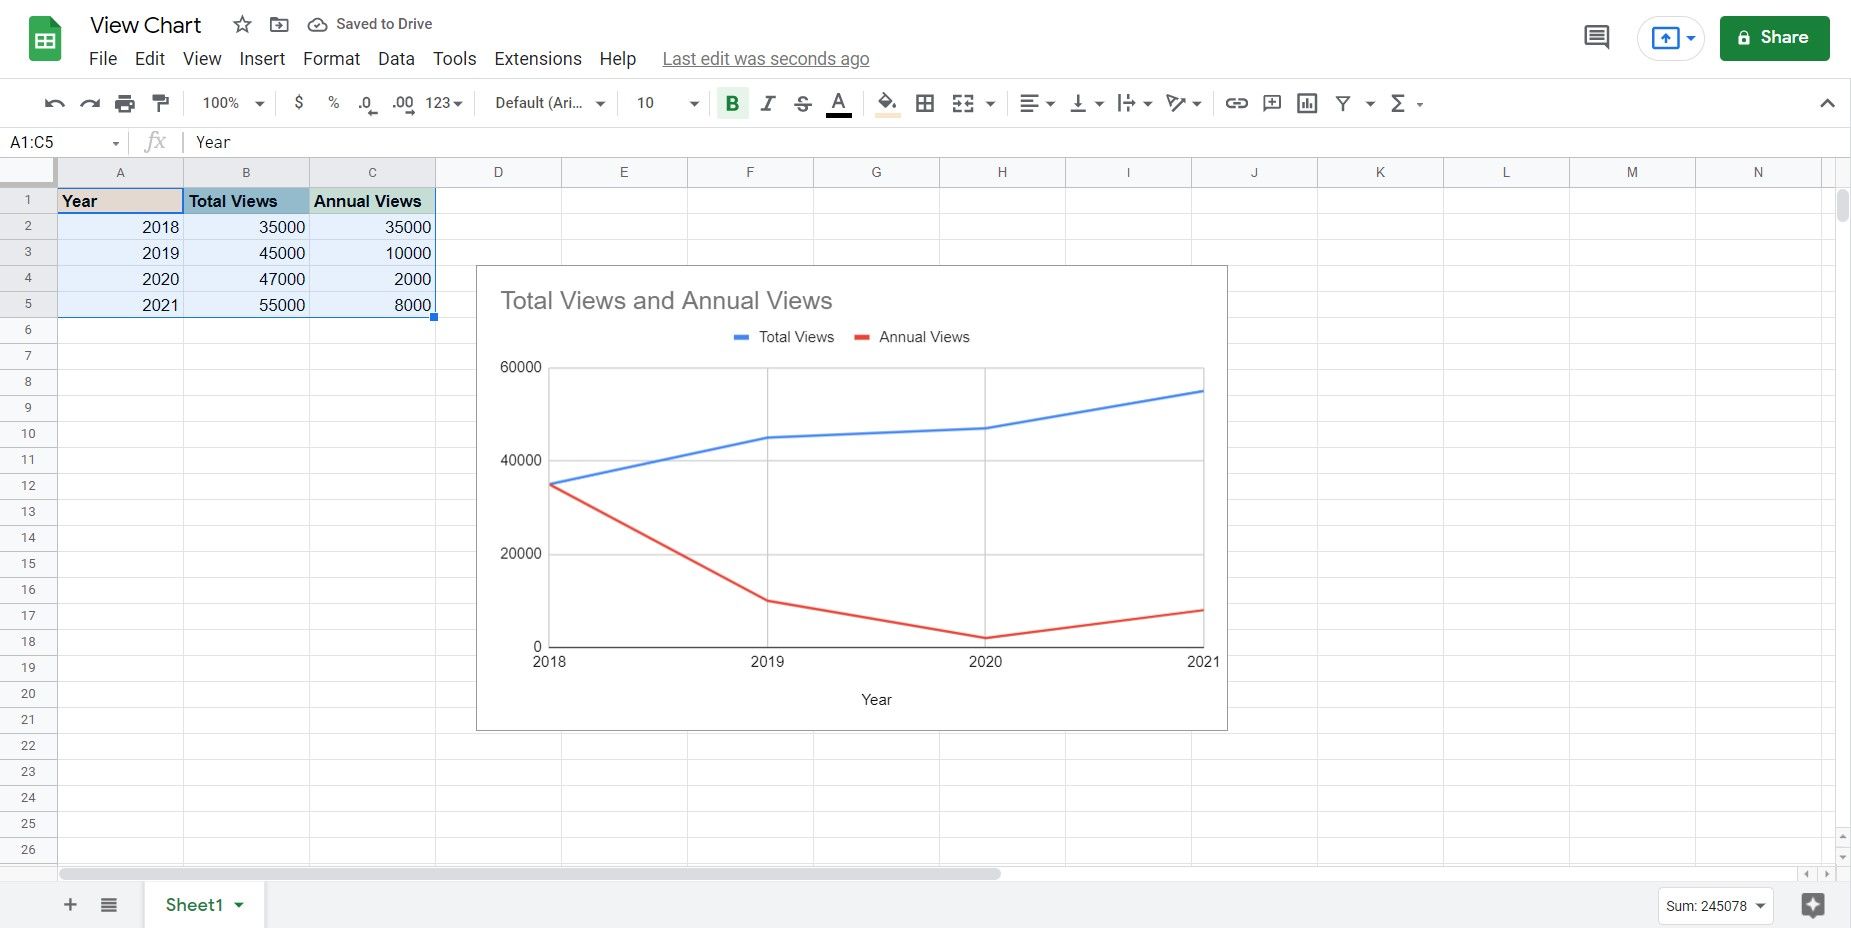The width and height of the screenshot is (1851, 928).
Task: Open the fill color picker
Action: (x=886, y=103)
